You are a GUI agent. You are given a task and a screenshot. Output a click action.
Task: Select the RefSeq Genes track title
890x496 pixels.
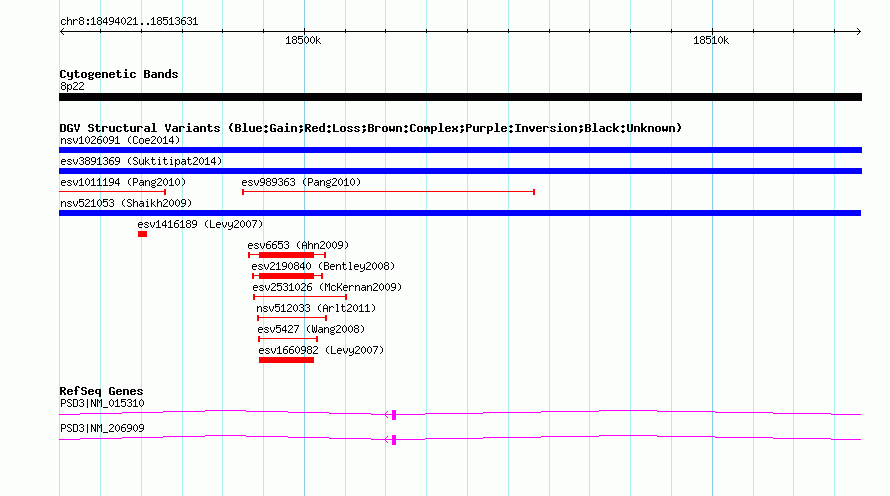101,391
